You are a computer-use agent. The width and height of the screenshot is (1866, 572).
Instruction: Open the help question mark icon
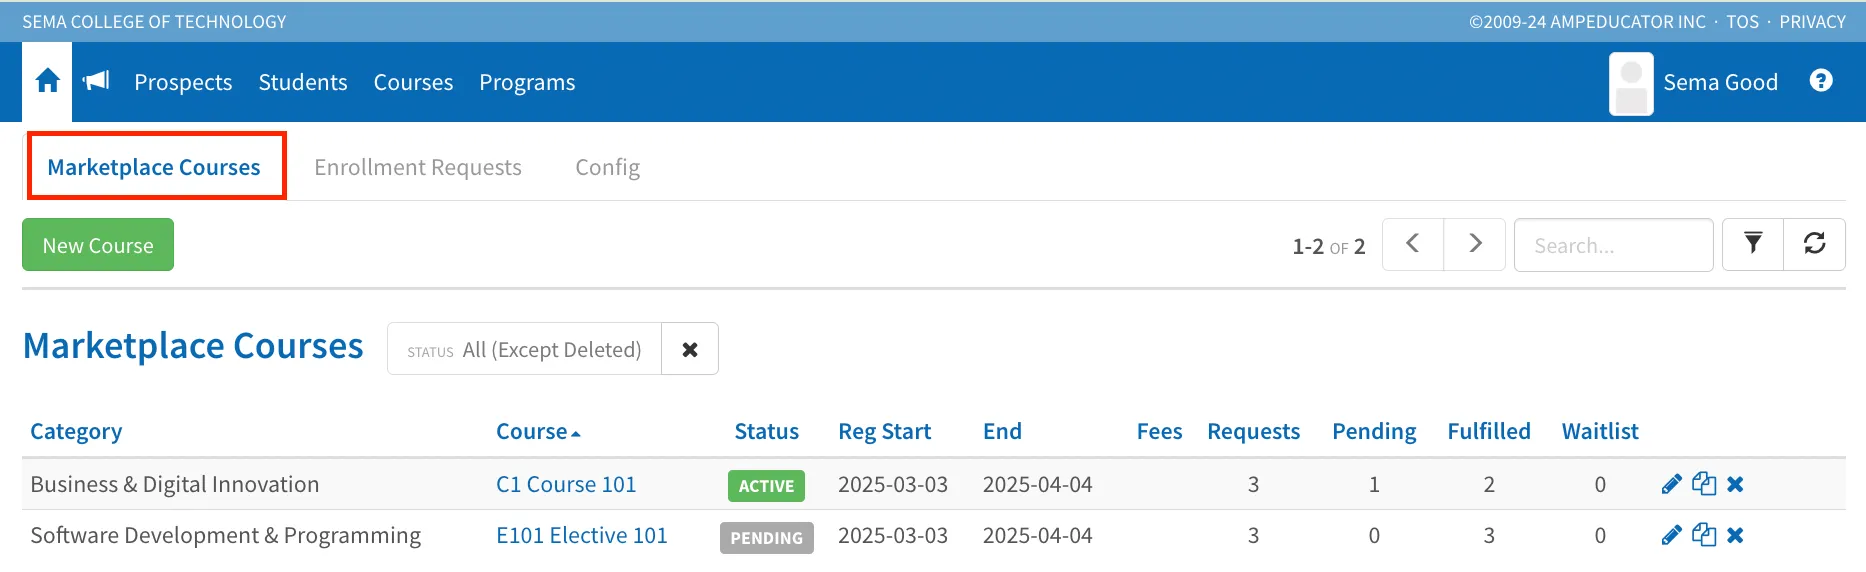click(x=1821, y=81)
